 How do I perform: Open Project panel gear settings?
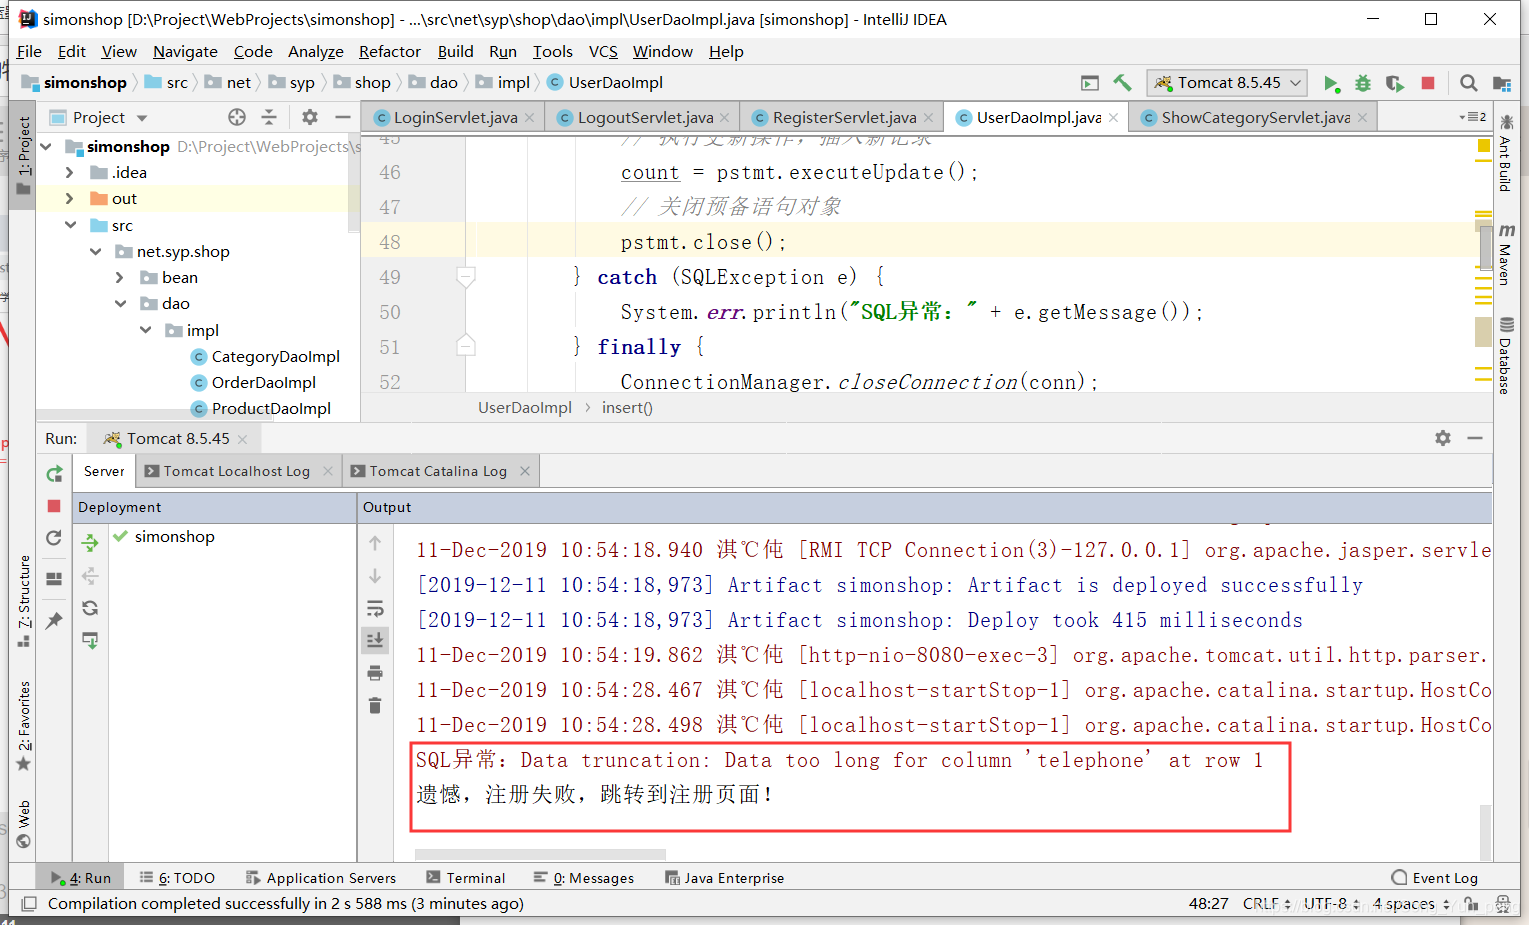click(310, 117)
